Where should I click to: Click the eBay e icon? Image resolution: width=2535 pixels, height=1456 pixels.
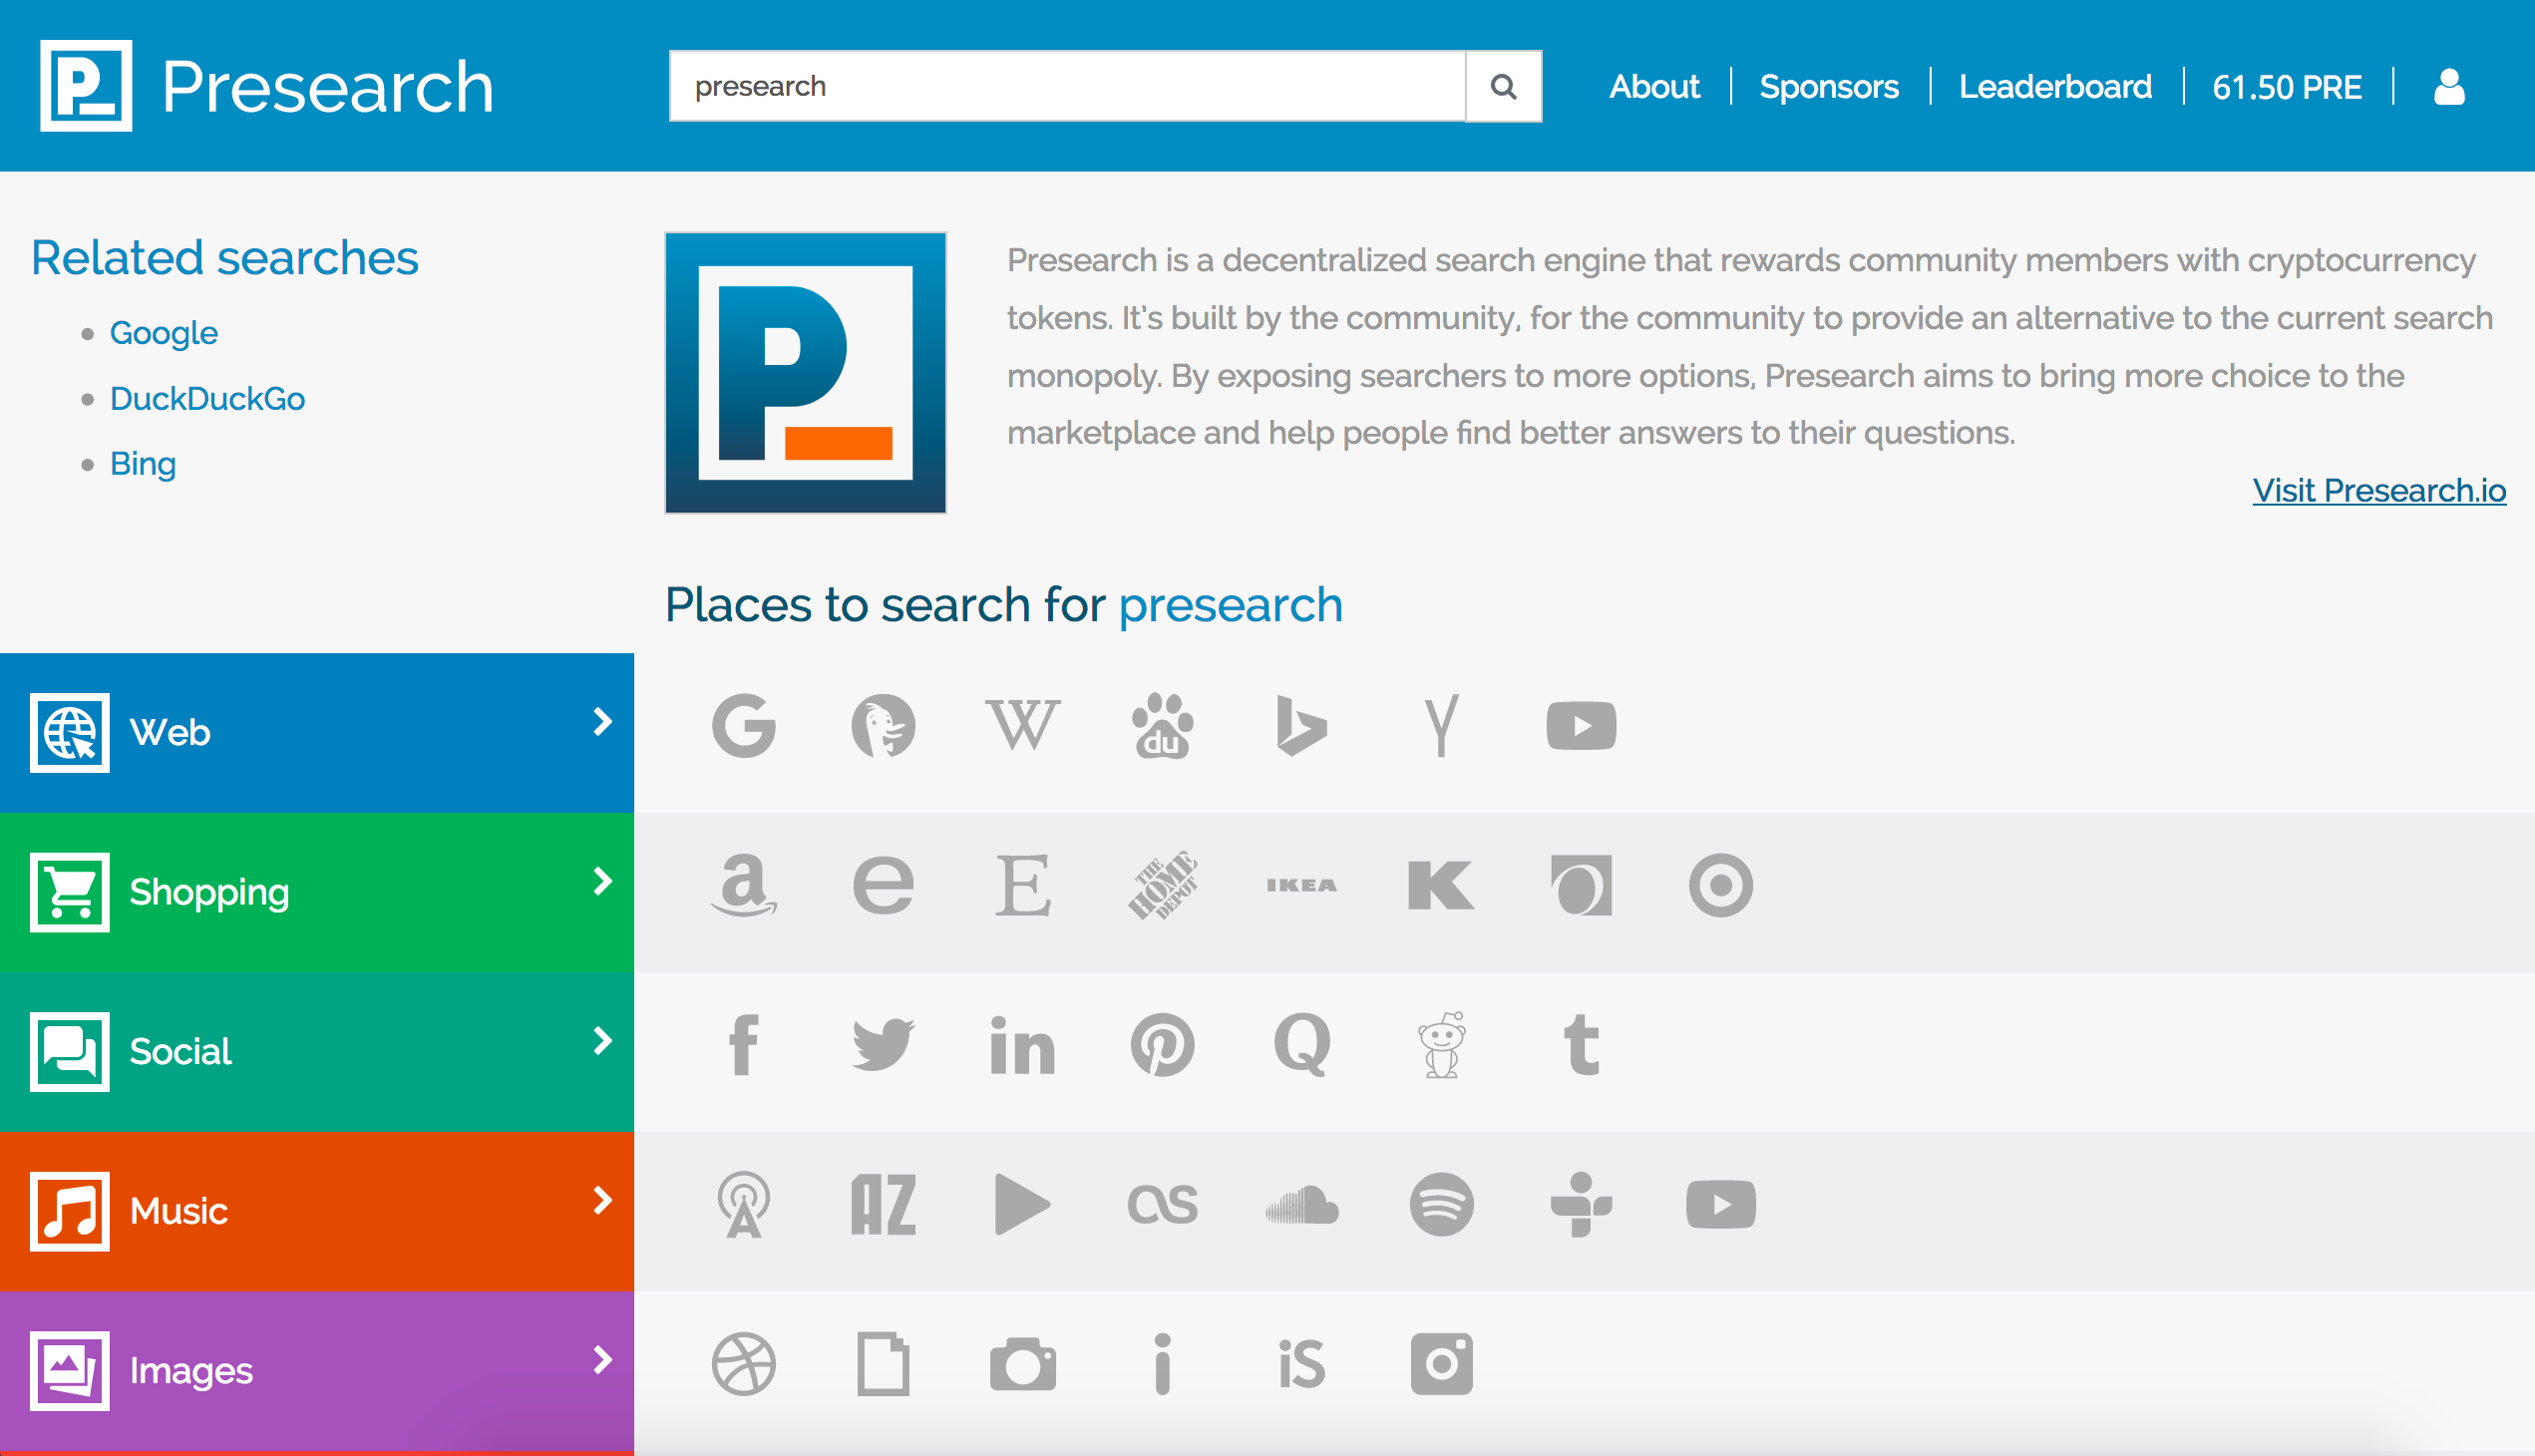pyautogui.click(x=883, y=886)
